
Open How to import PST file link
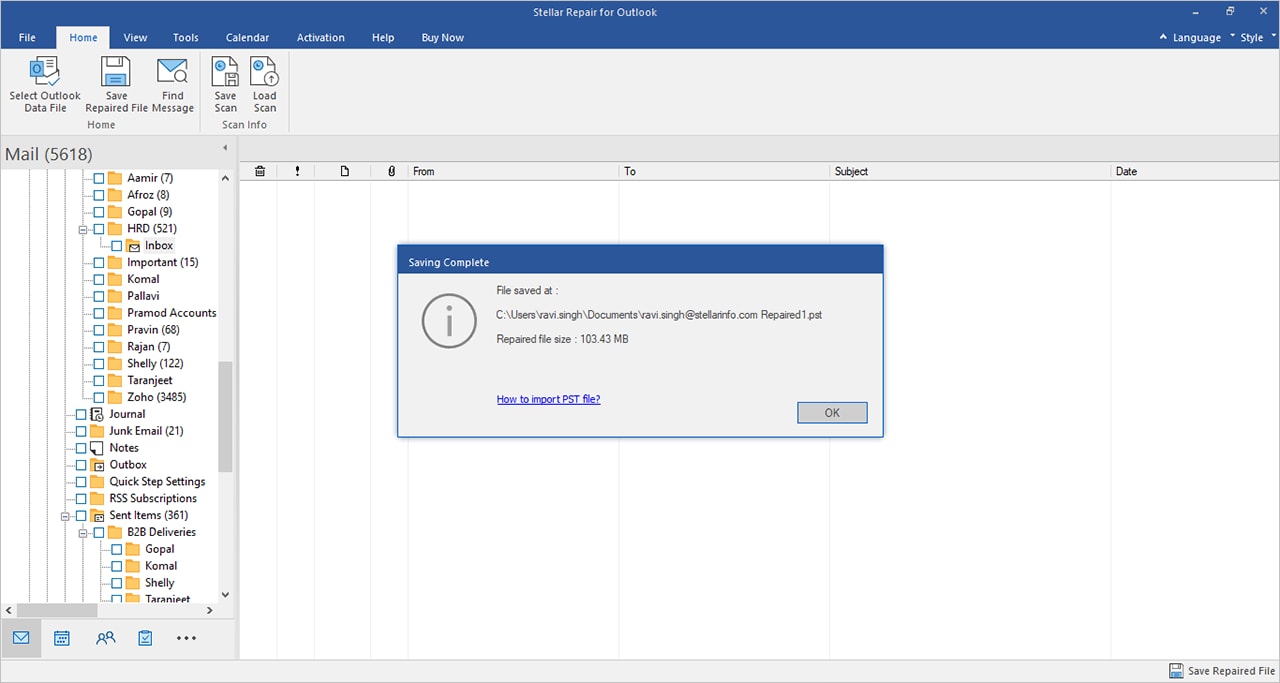[548, 399]
